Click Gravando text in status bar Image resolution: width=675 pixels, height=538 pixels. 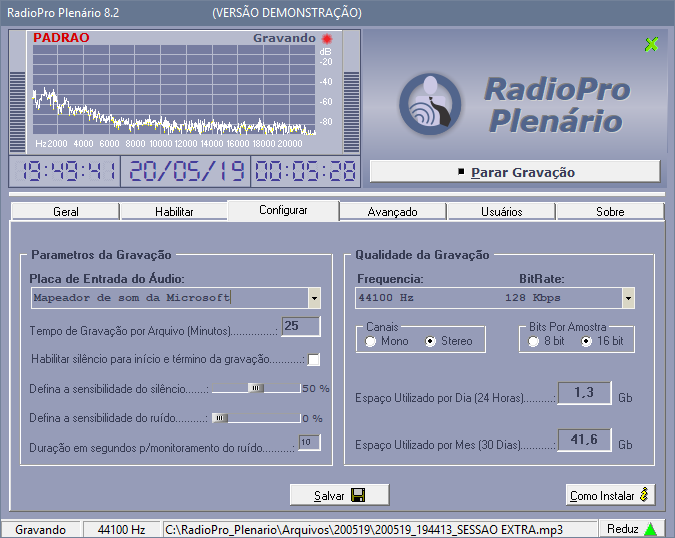coord(40,529)
